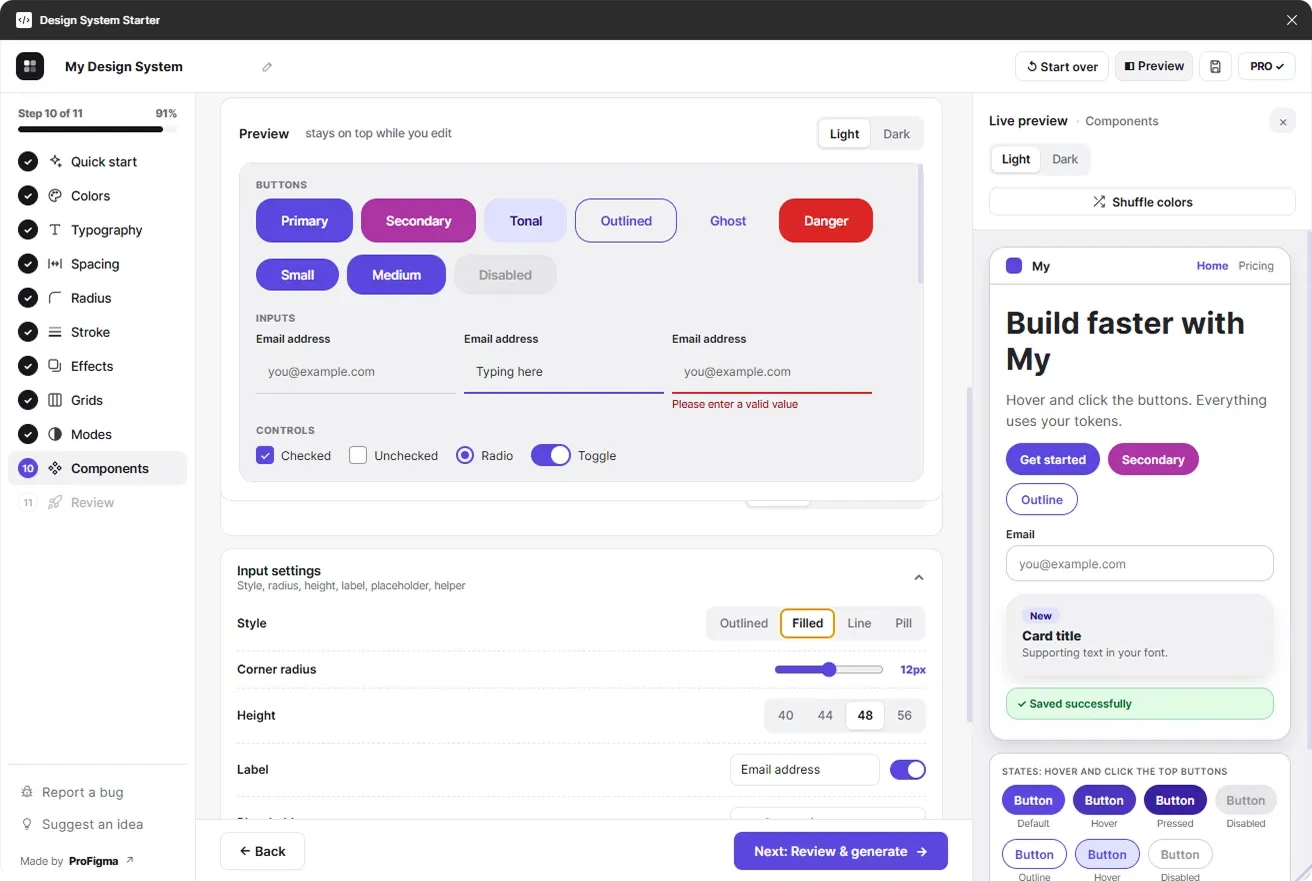Open the Typography step
Screen dimensions: 1312x881
tap(97, 230)
